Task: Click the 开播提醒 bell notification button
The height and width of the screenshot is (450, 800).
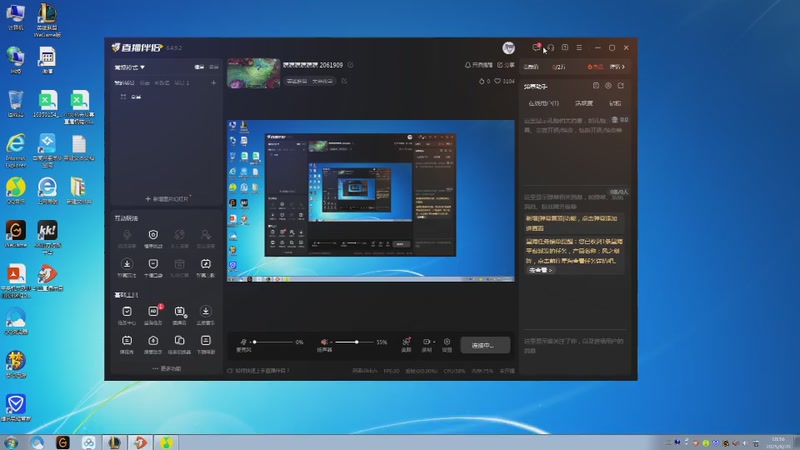Action: point(479,65)
